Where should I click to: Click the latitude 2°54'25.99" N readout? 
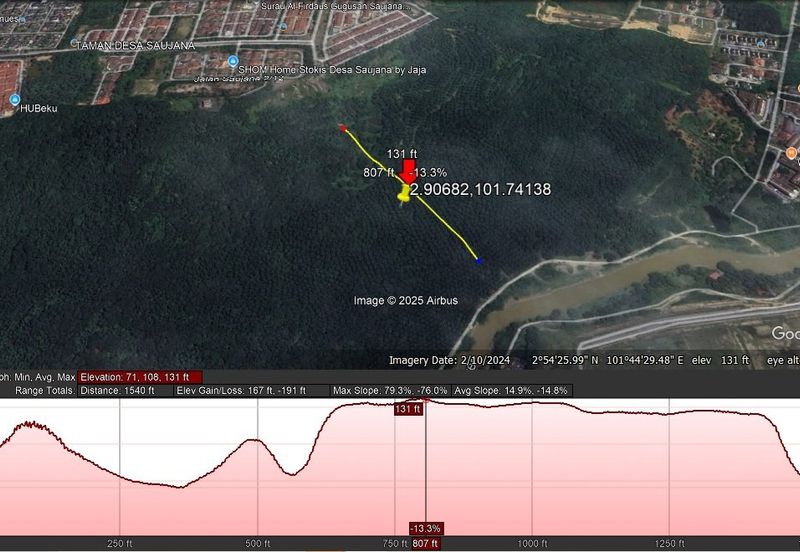(x=565, y=360)
